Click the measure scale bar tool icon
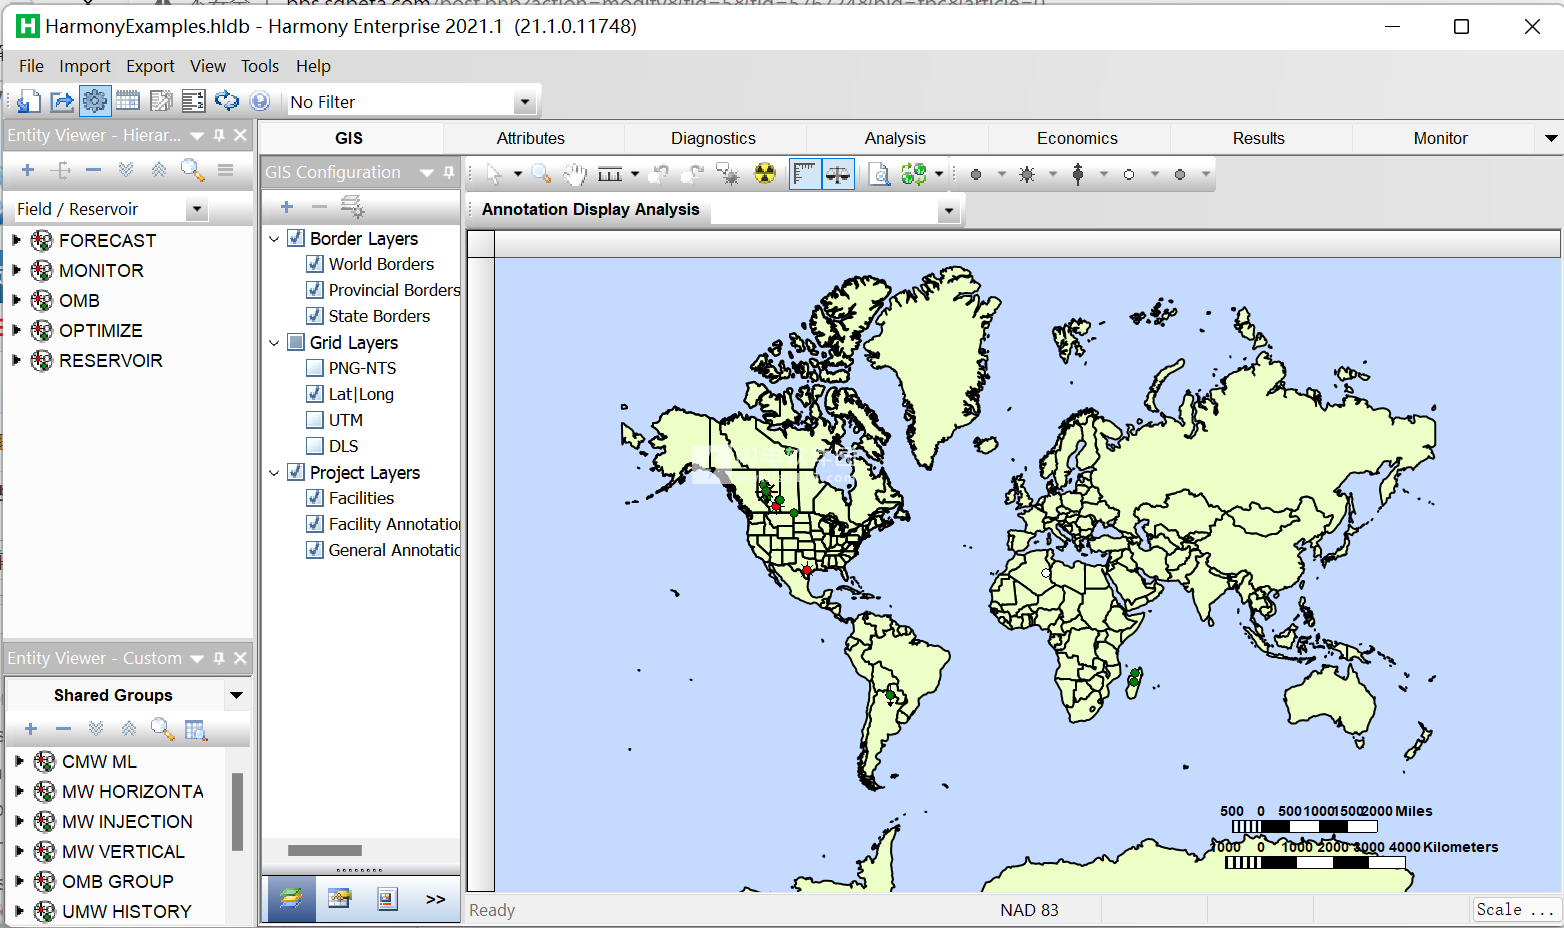The height and width of the screenshot is (928, 1564). (610, 174)
